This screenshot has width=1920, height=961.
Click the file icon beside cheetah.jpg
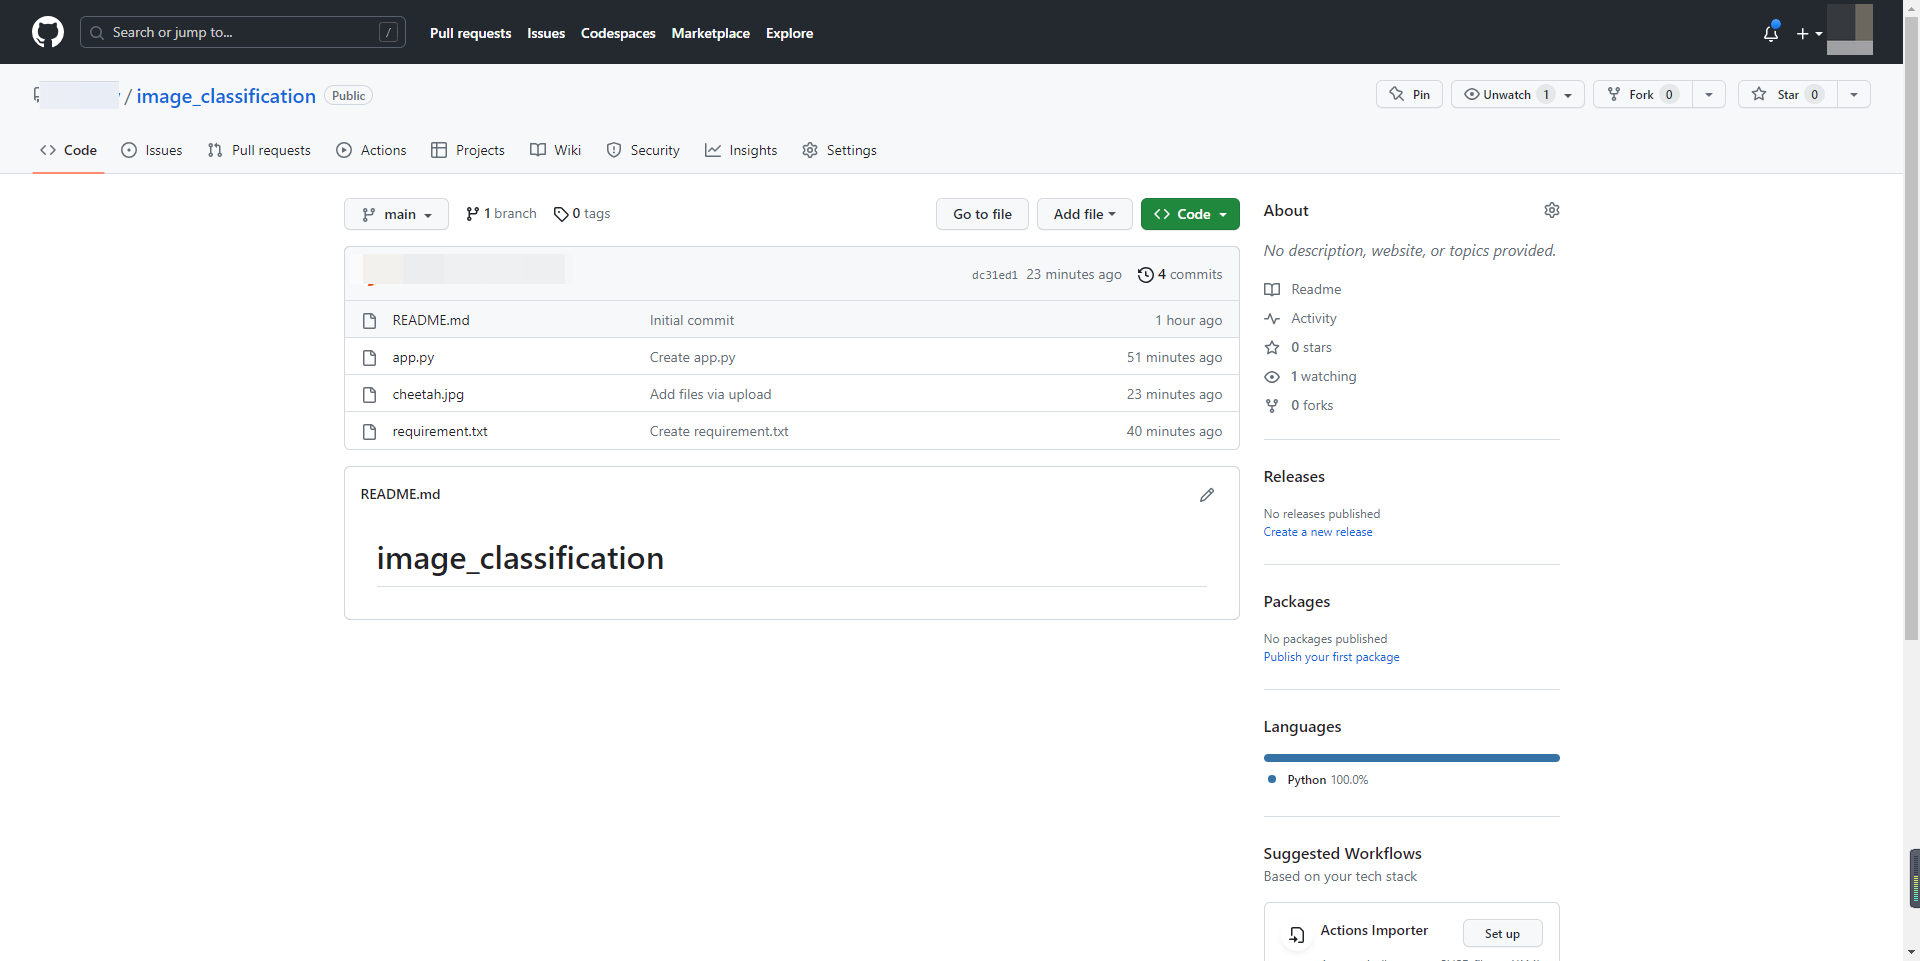[x=369, y=395]
